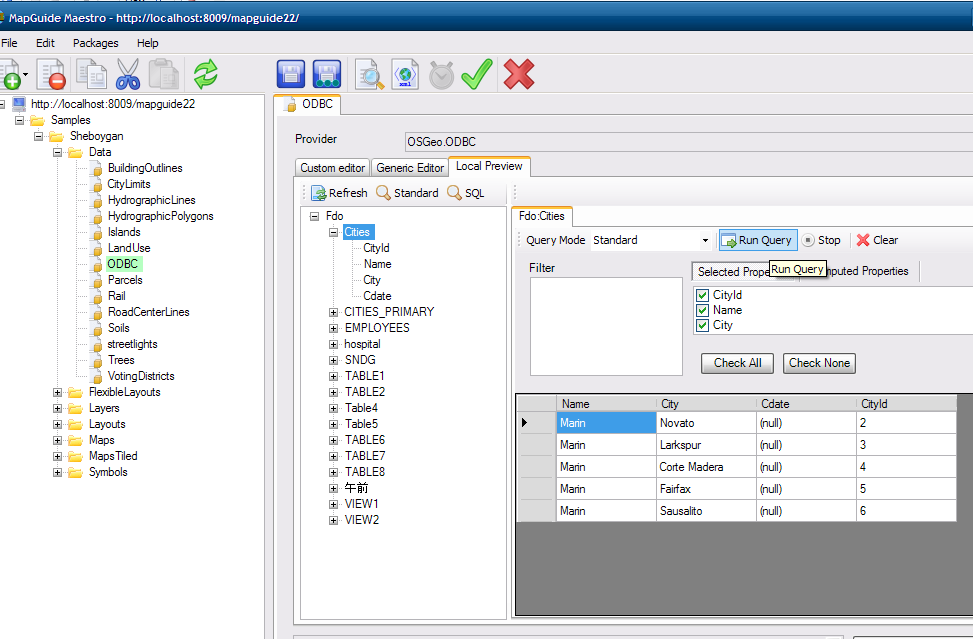Click the preview document magnifier icon
Image resolution: width=973 pixels, height=639 pixels.
click(369, 74)
